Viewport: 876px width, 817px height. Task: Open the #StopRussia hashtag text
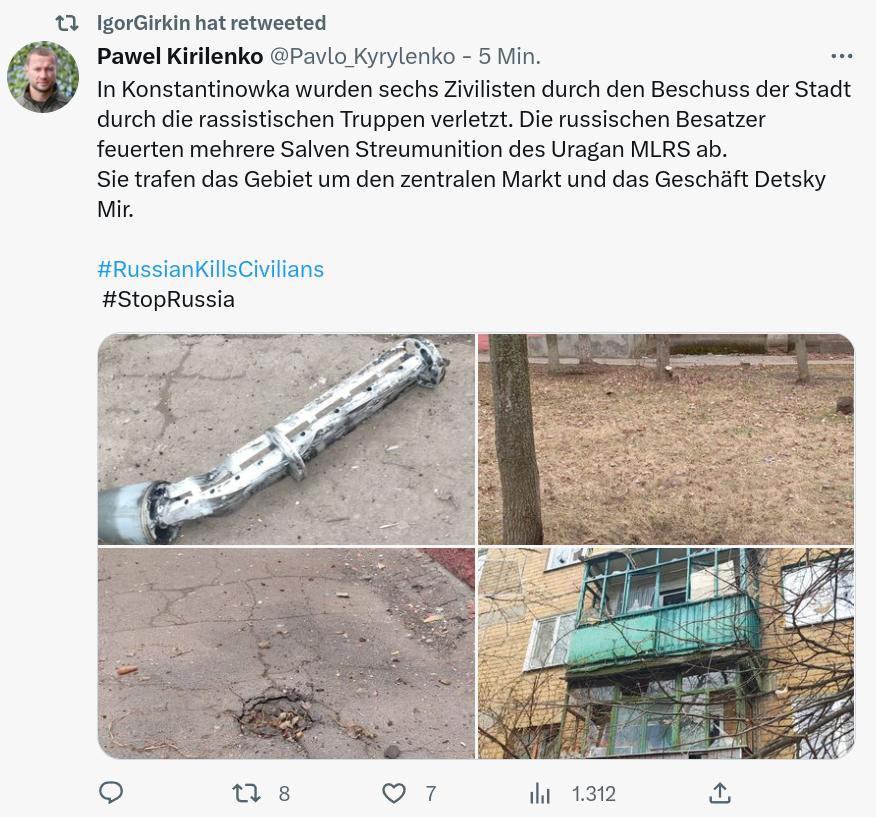click(x=168, y=299)
